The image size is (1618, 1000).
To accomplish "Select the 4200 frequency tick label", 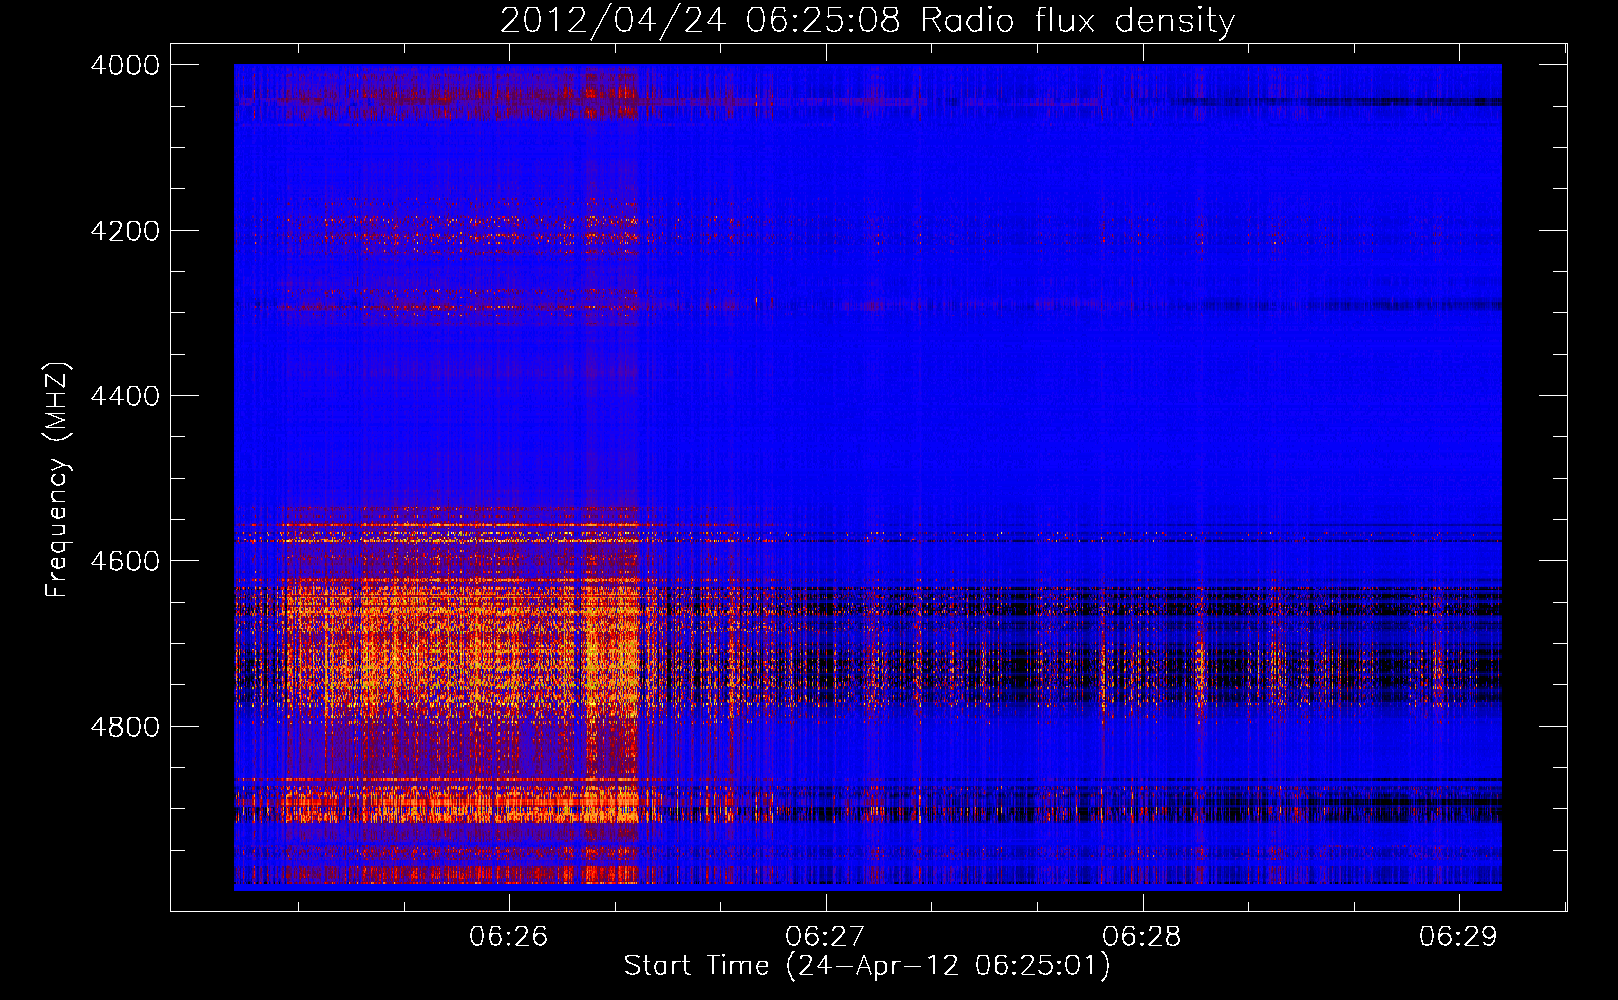I will click(125, 231).
